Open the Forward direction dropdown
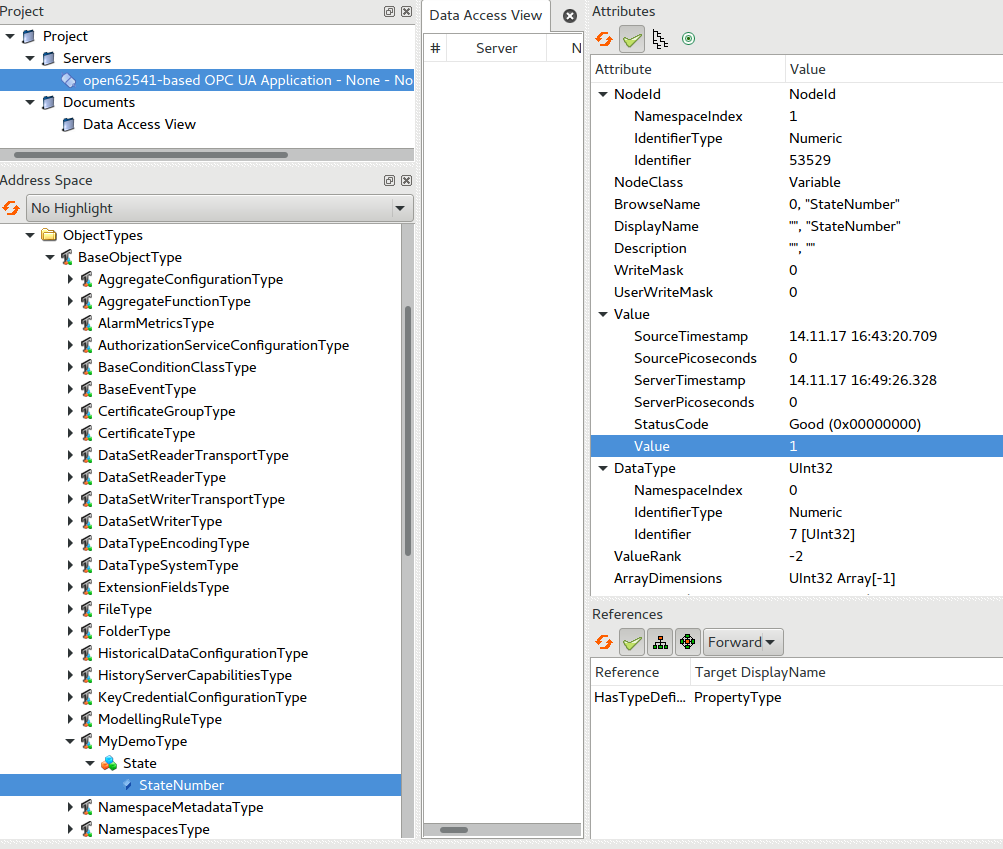The width and height of the screenshot is (1003, 849). pyautogui.click(x=742, y=641)
